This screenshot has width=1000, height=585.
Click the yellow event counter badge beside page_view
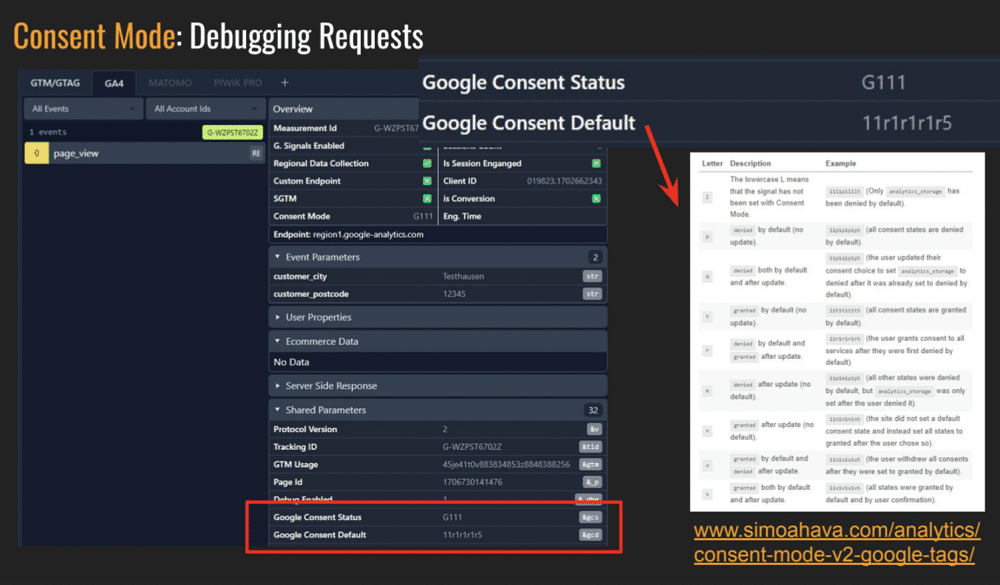click(38, 152)
